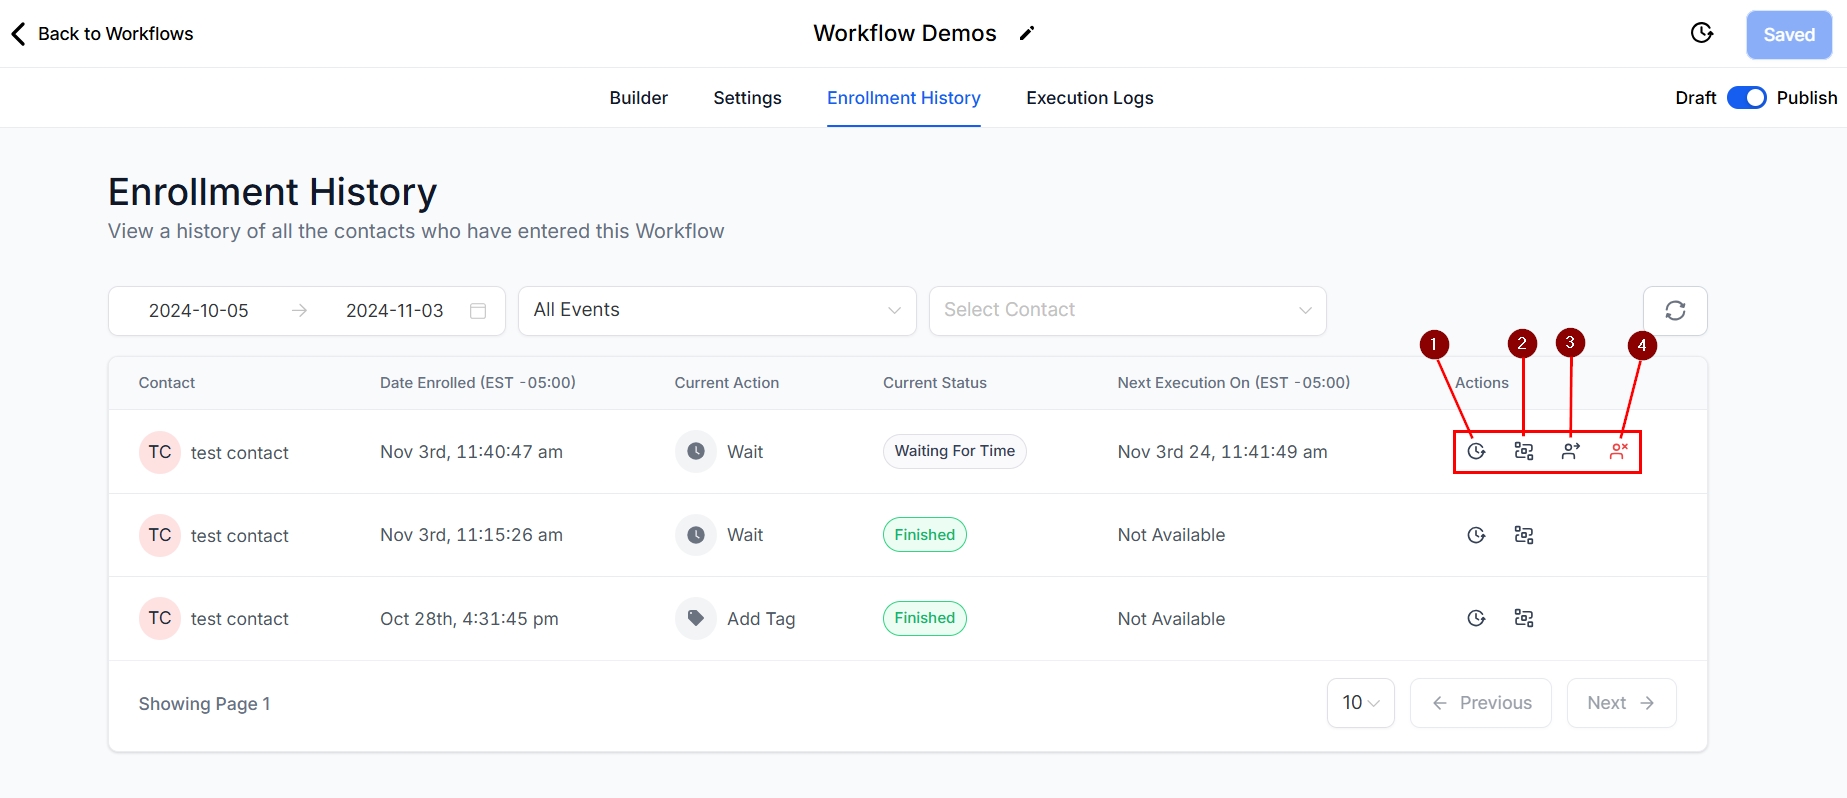Click the pencil icon beside Workflow Demos

click(1026, 34)
